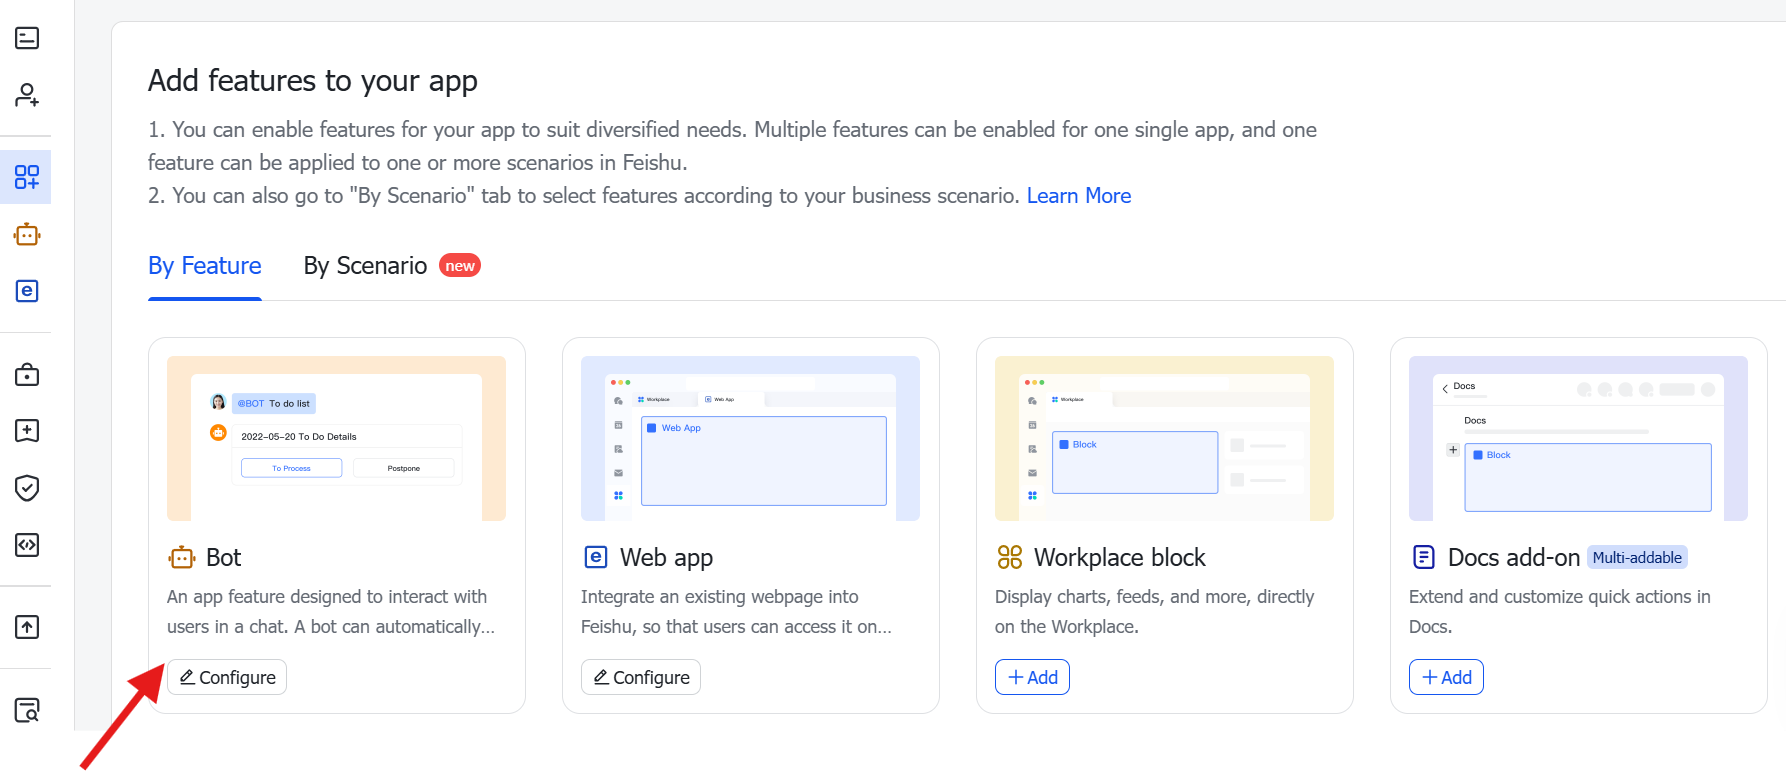Select the grid-plus Add Features sidebar icon
This screenshot has width=1786, height=771.
[x=27, y=177]
